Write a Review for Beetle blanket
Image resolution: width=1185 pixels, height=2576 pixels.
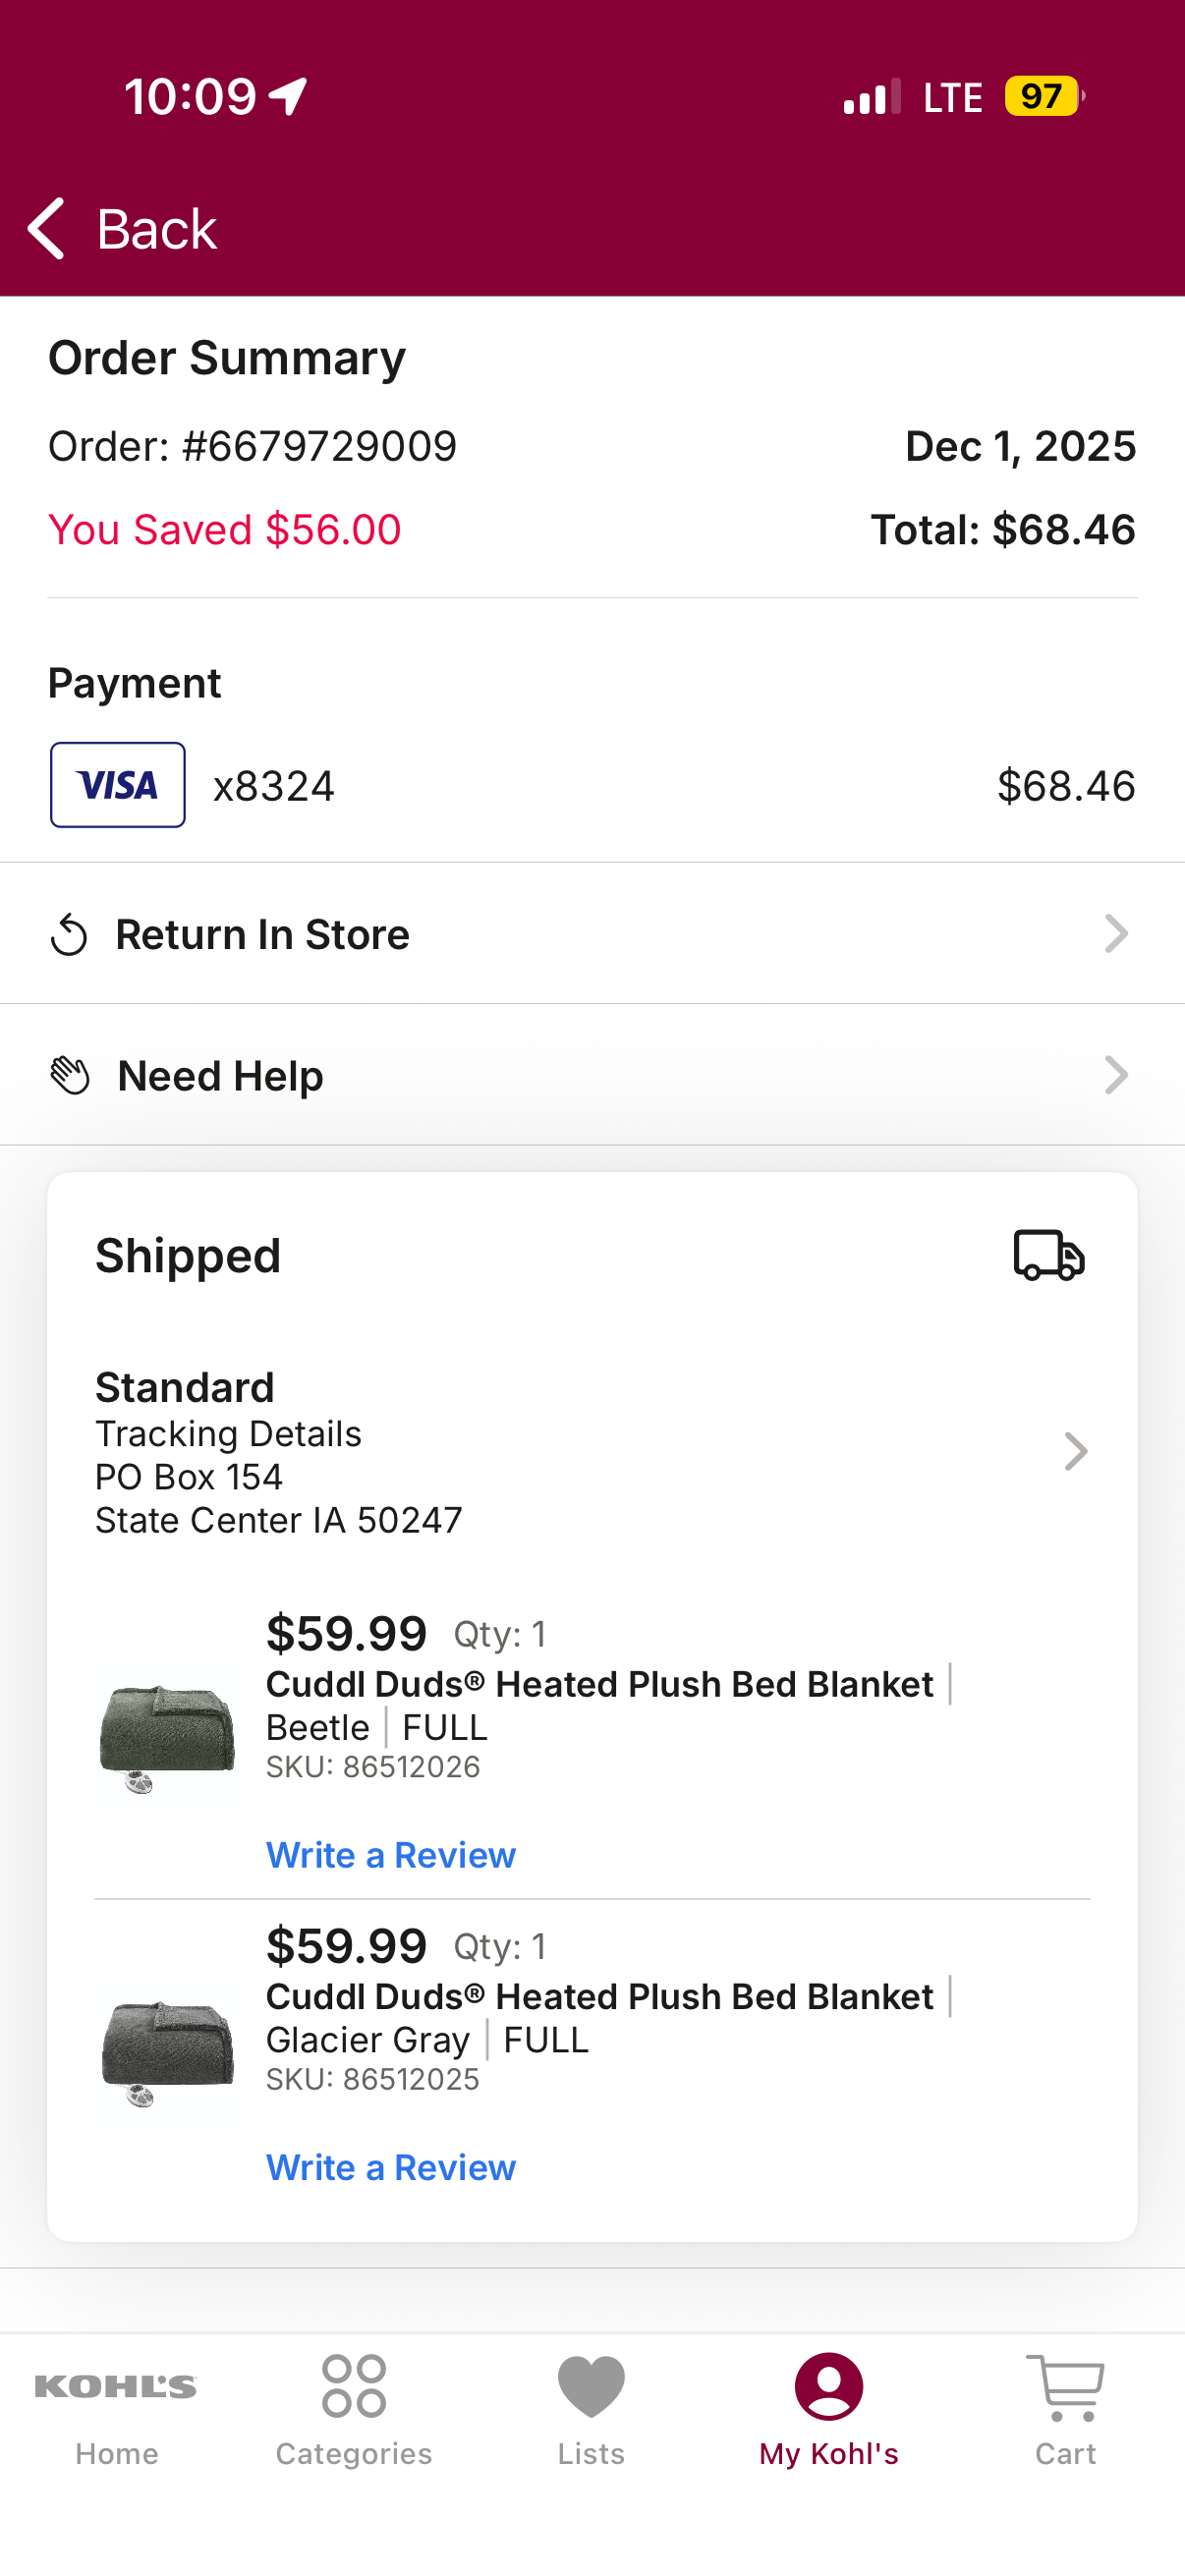391,1855
